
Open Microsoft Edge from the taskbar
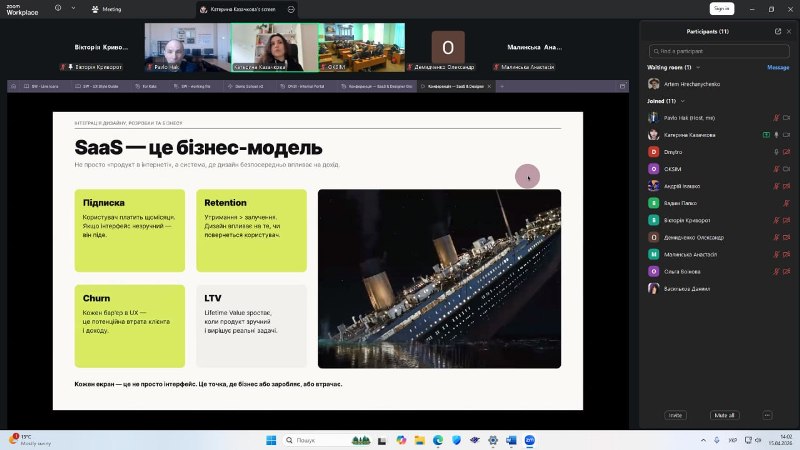(438, 440)
